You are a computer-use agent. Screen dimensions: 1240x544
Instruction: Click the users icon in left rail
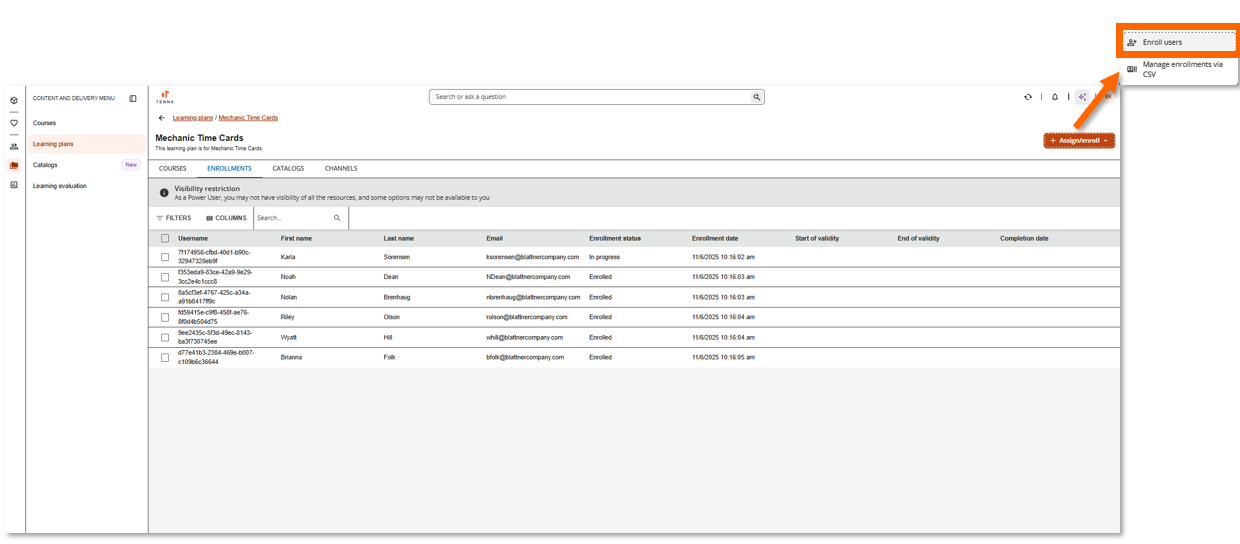[x=14, y=146]
